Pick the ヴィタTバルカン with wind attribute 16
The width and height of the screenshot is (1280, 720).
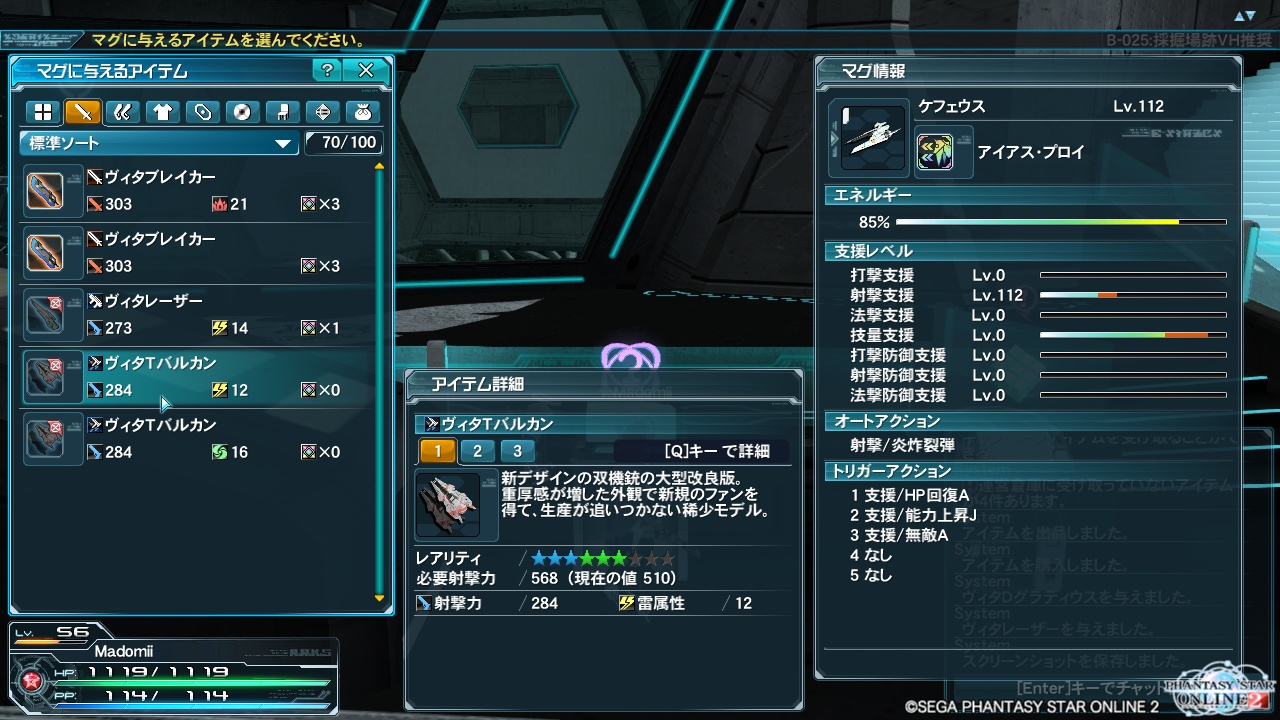tap(196, 438)
